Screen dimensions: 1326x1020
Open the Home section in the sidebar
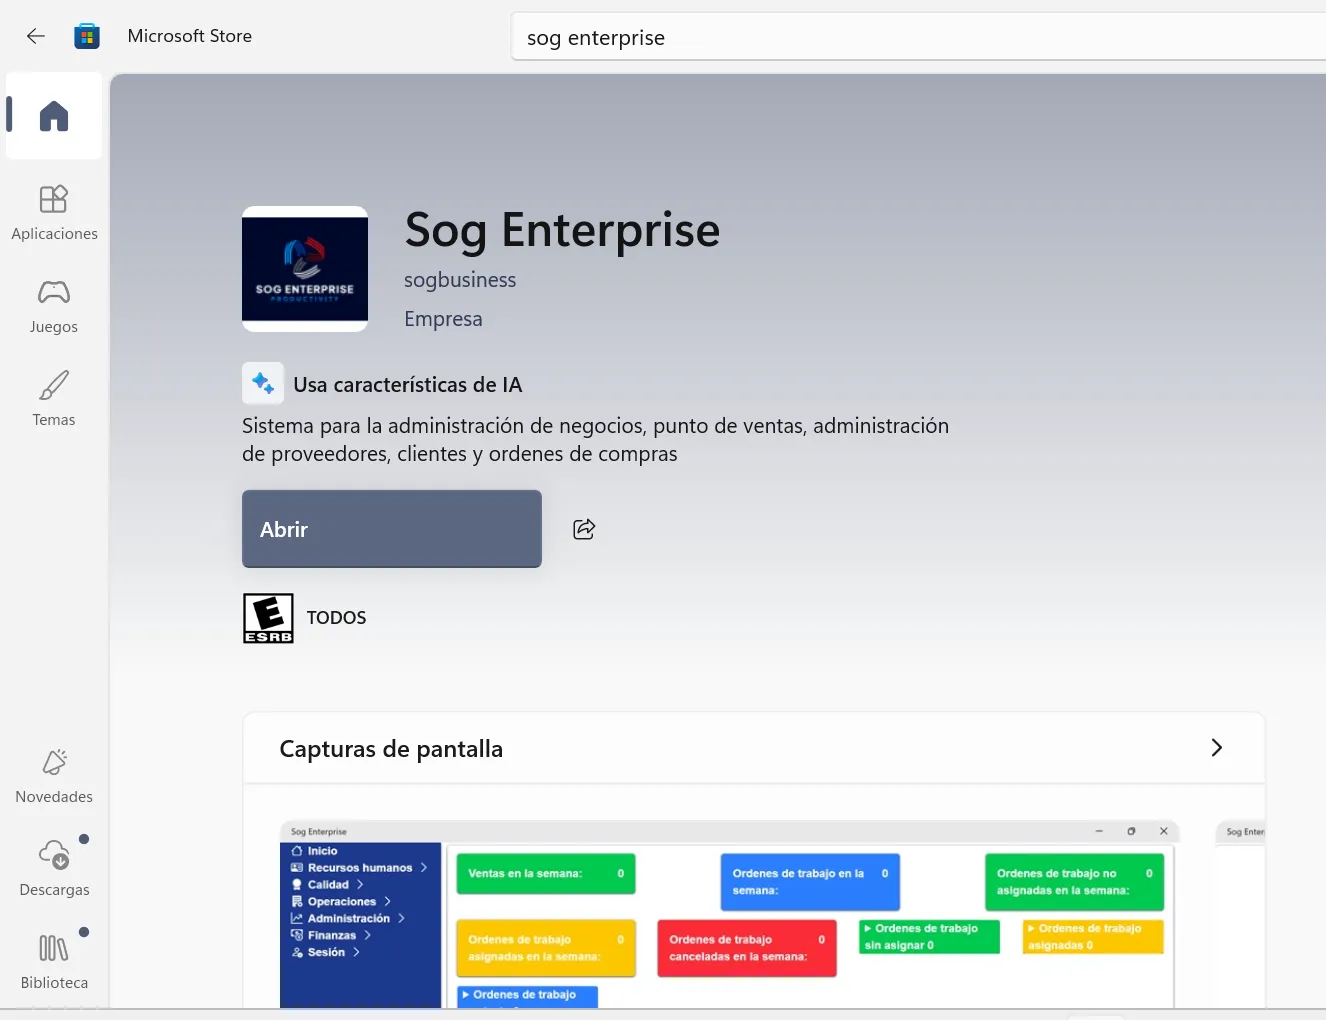click(54, 116)
